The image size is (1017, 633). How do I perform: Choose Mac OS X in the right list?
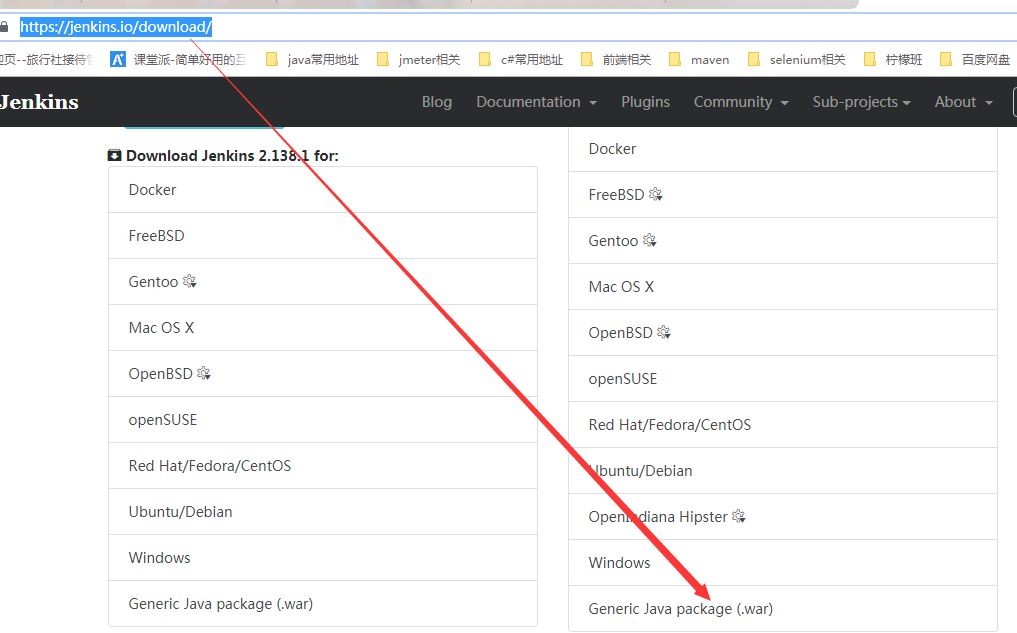click(x=783, y=287)
